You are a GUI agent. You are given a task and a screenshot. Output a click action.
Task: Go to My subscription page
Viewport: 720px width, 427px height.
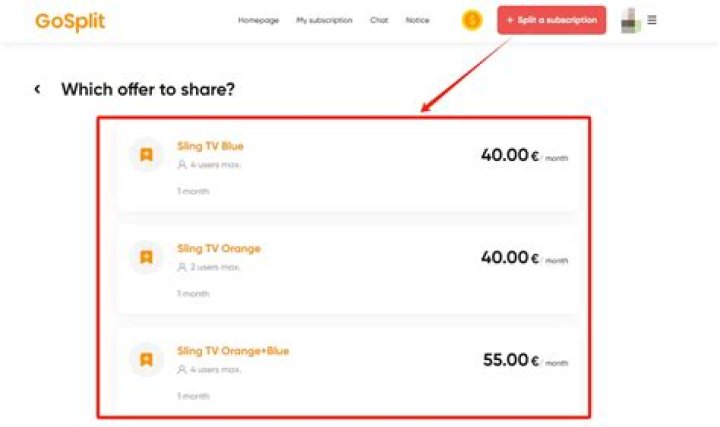tap(324, 20)
